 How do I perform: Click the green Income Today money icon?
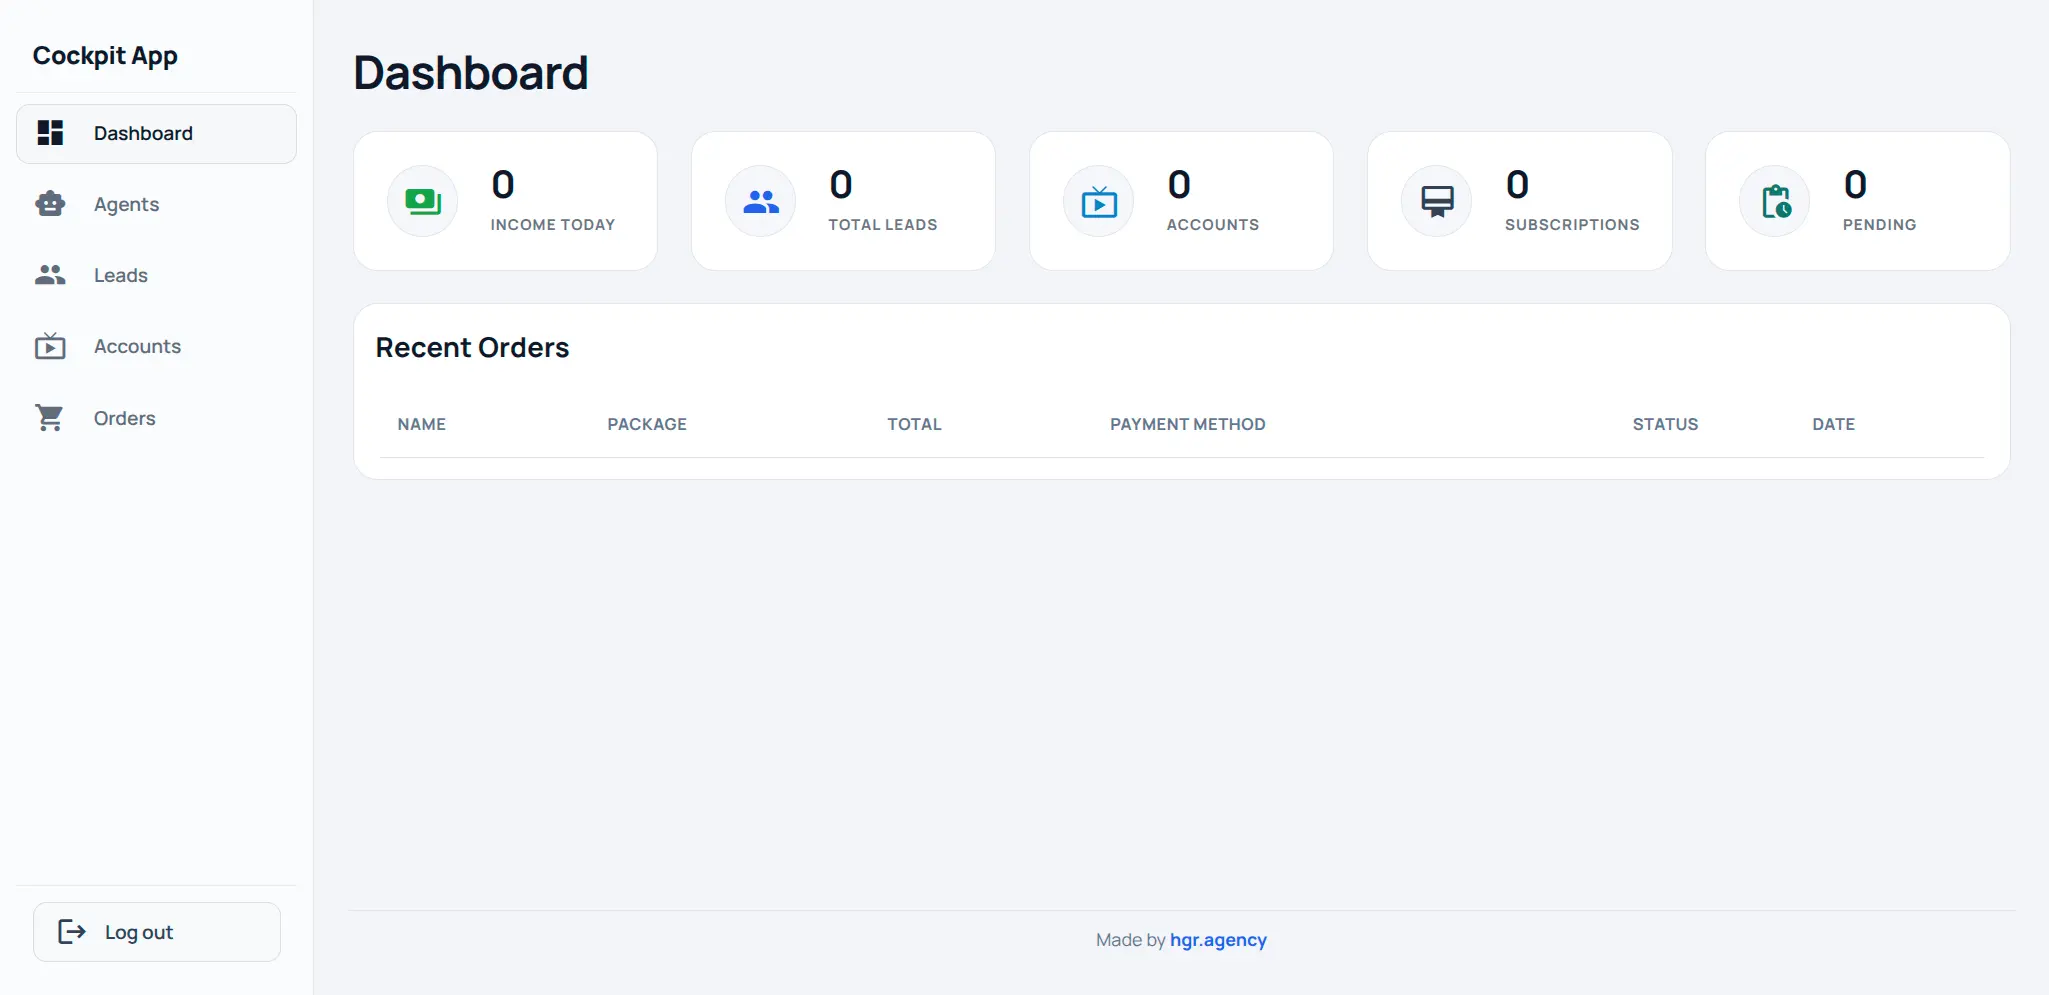422,201
